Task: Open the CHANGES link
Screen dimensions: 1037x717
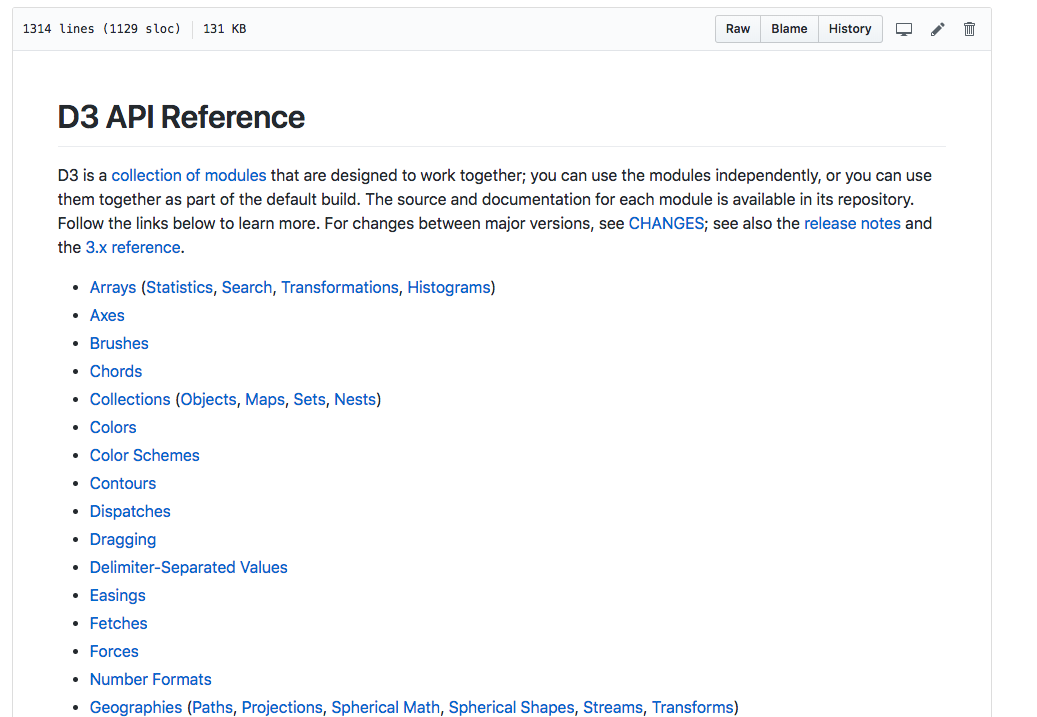Action: [666, 224]
